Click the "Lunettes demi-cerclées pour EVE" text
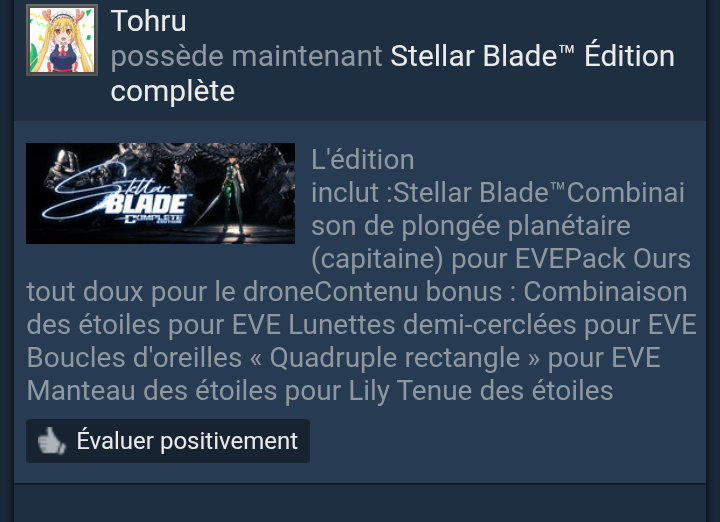The width and height of the screenshot is (720, 522). (x=492, y=325)
